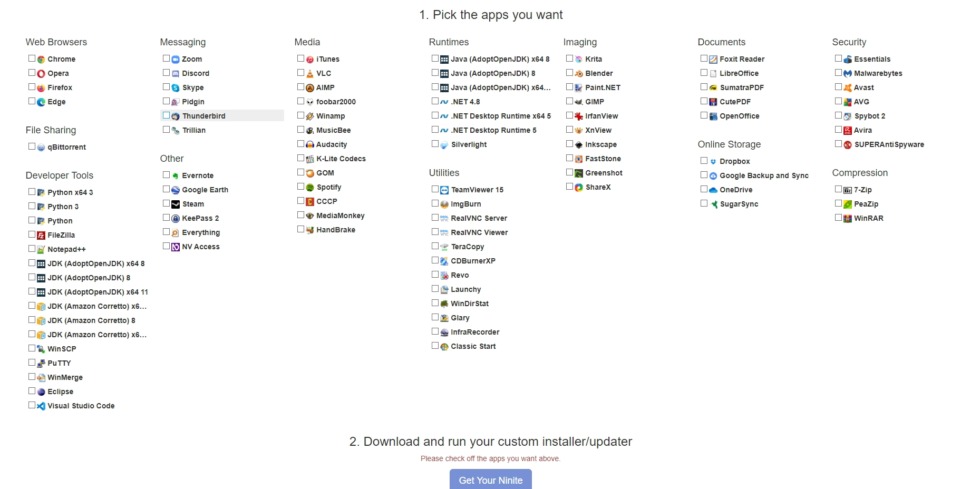This screenshot has width=980, height=489.
Task: Click the OneDrive cloud icon
Action: coord(713,190)
